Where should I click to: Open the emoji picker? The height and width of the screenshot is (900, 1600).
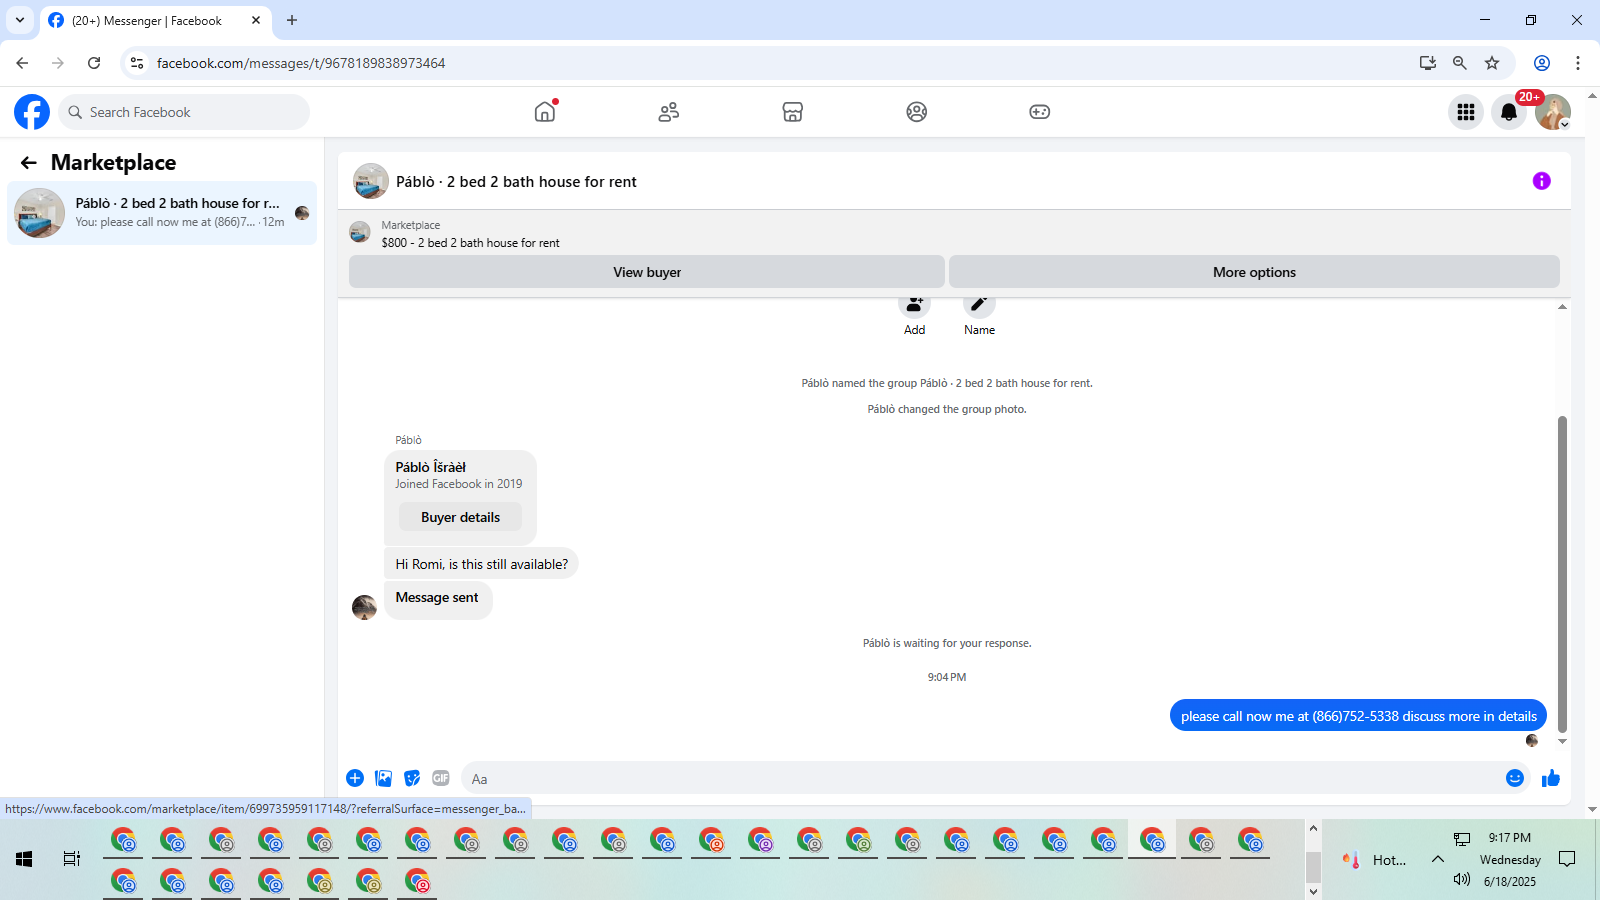click(1515, 778)
